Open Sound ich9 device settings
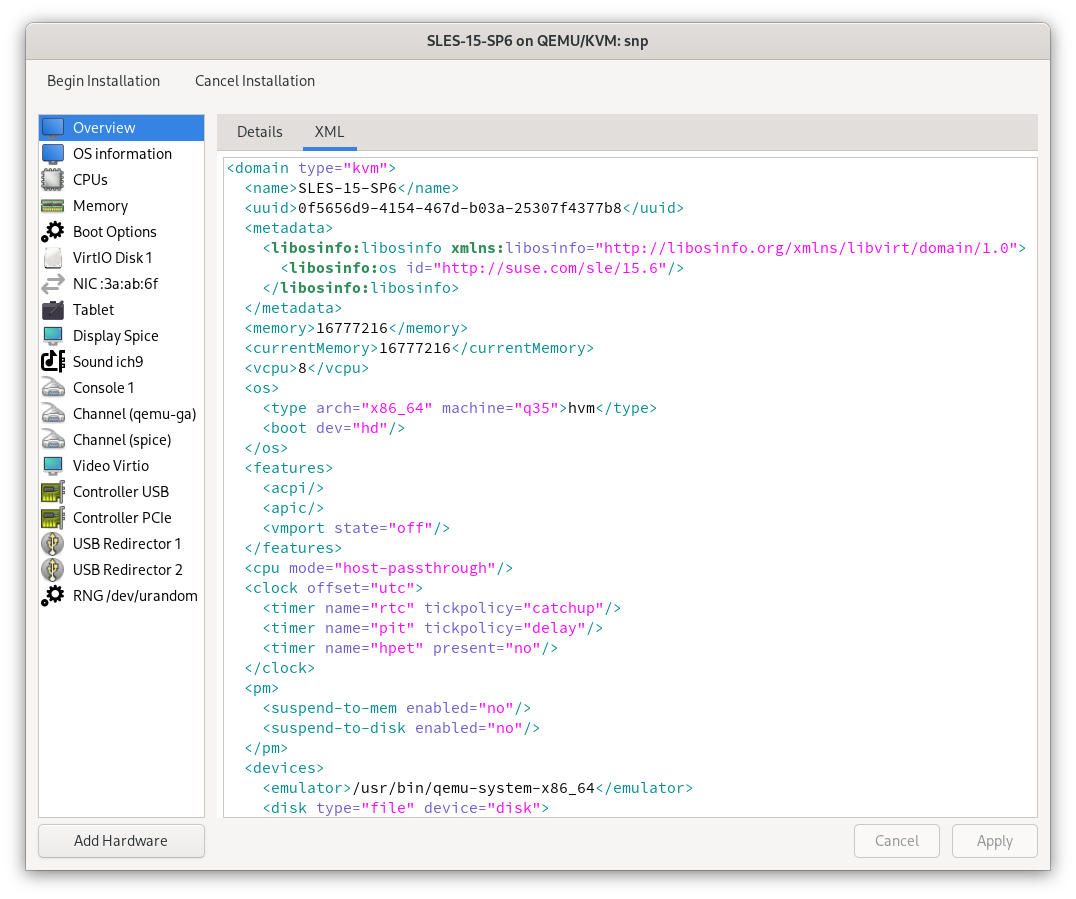Viewport: 1076px width, 899px height. click(x=107, y=361)
